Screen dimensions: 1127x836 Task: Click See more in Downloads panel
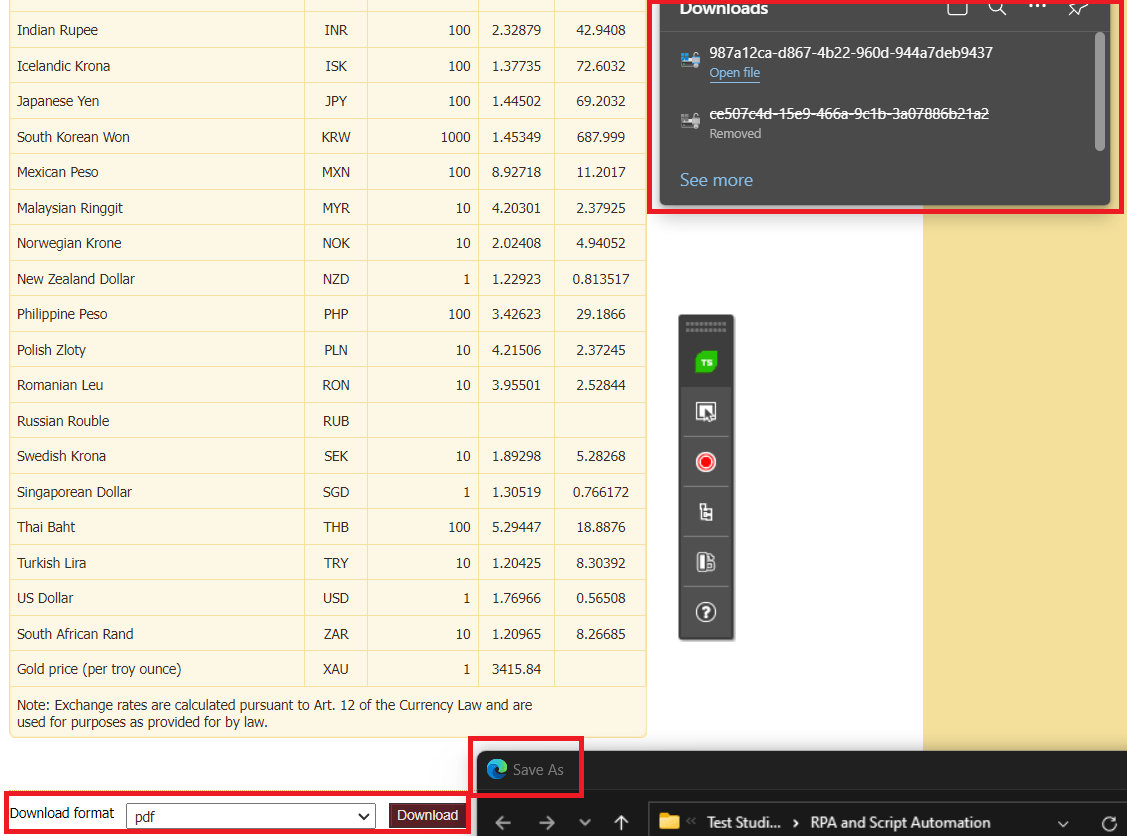(717, 180)
